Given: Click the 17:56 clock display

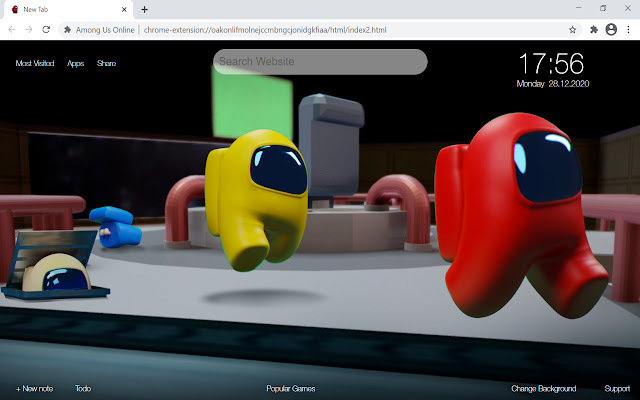Looking at the screenshot, I should tap(551, 64).
